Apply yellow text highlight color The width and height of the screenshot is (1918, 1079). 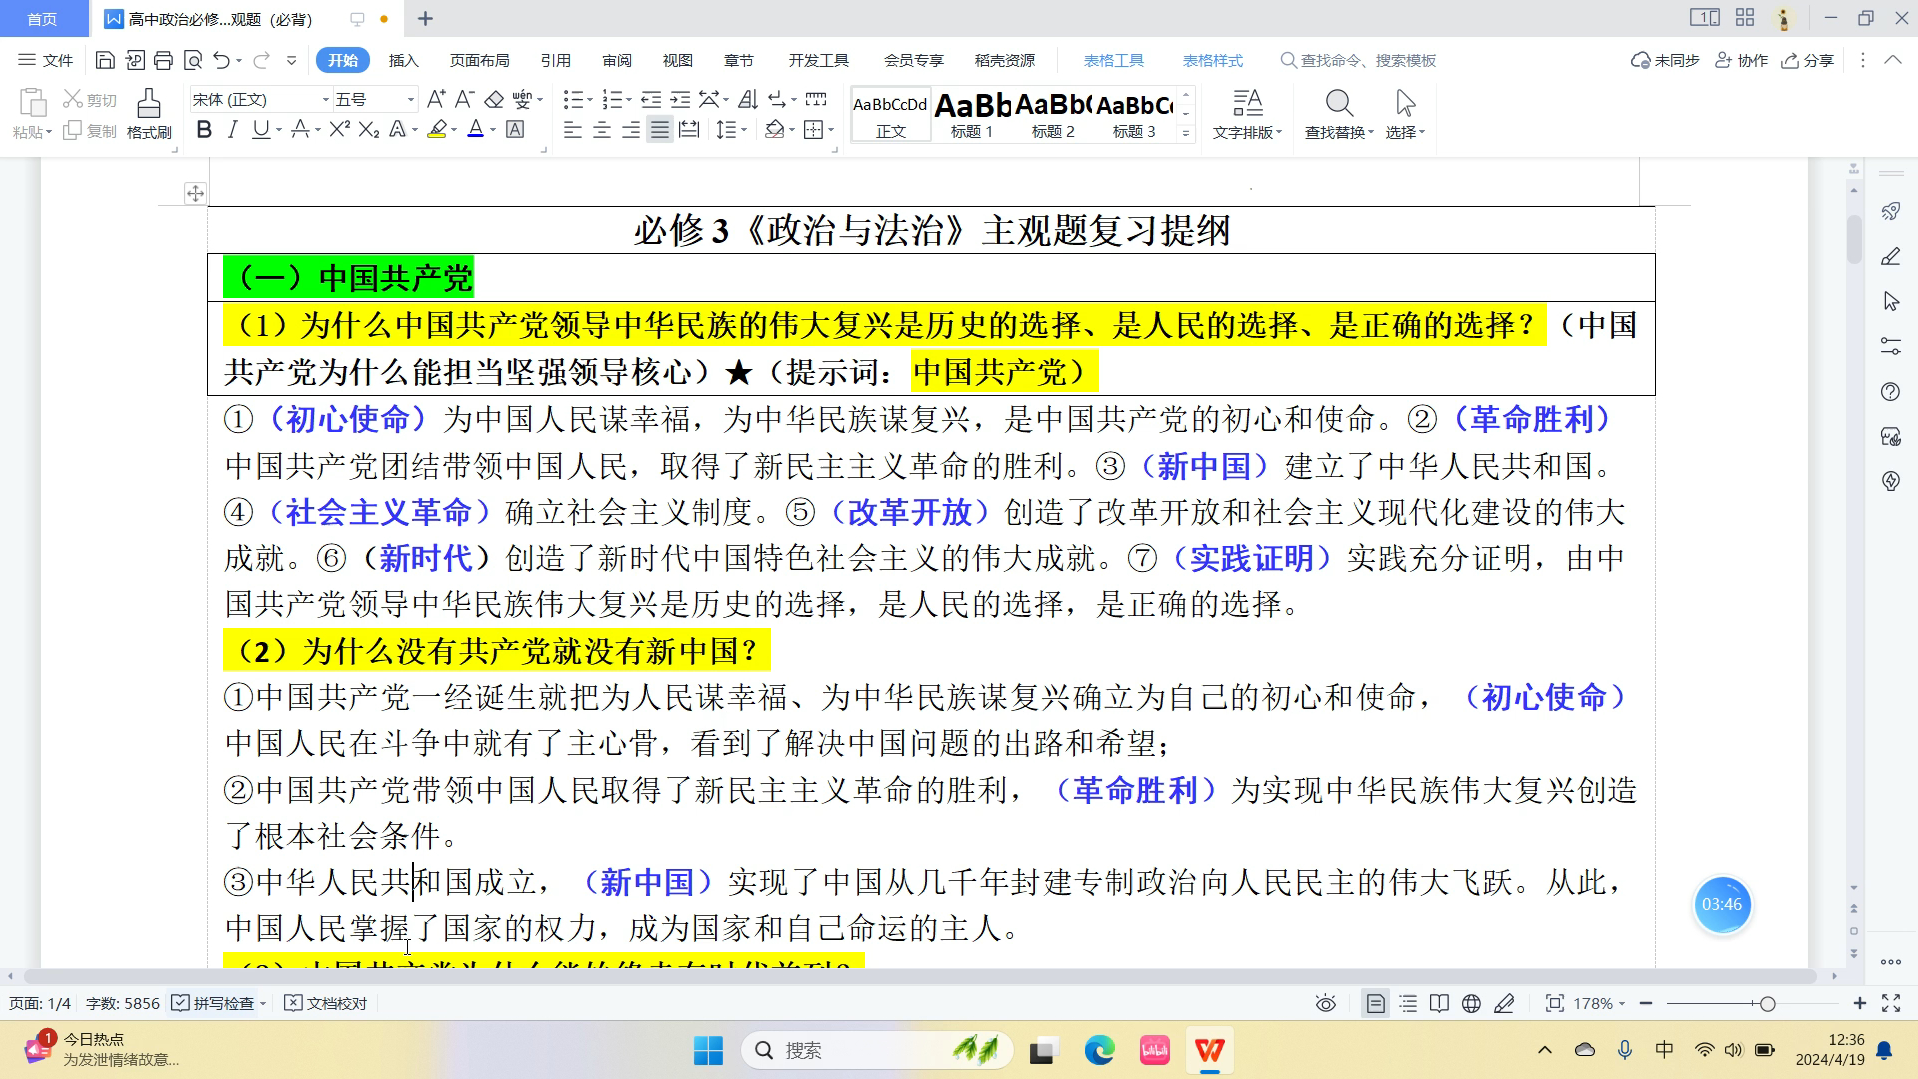point(437,130)
